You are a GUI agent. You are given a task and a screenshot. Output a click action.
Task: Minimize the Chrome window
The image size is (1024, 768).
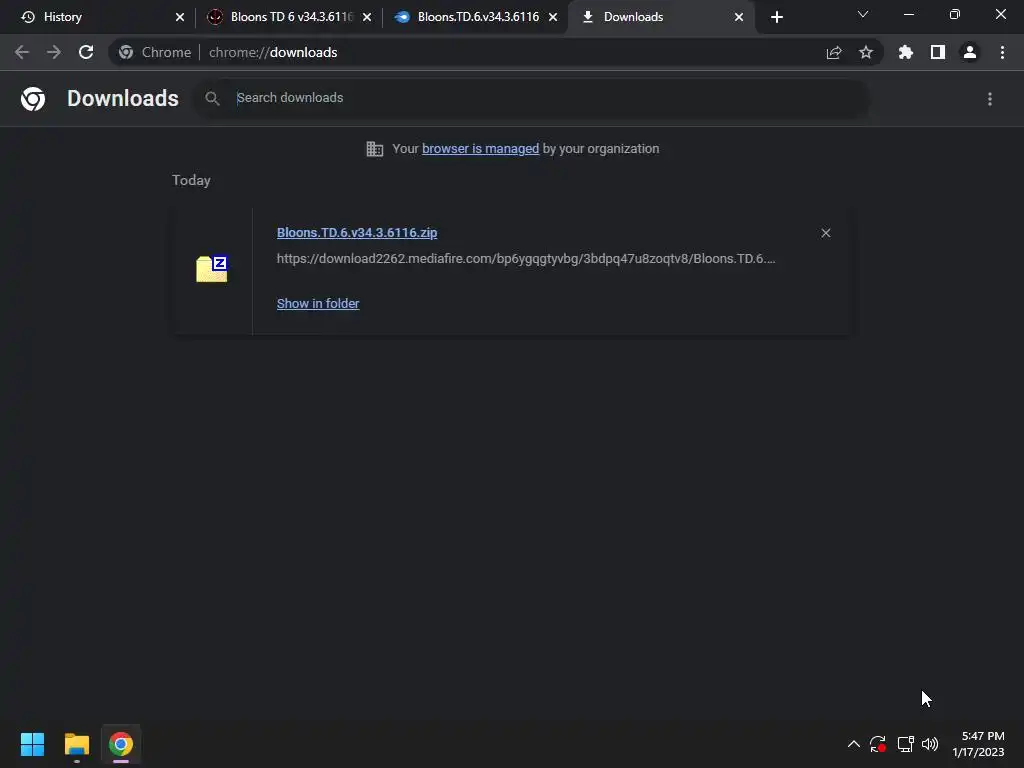[908, 14]
